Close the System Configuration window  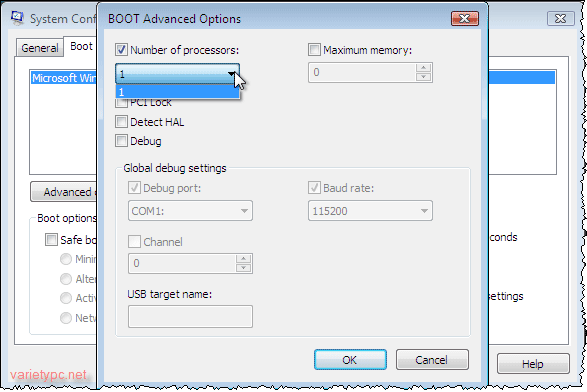(x=560, y=18)
